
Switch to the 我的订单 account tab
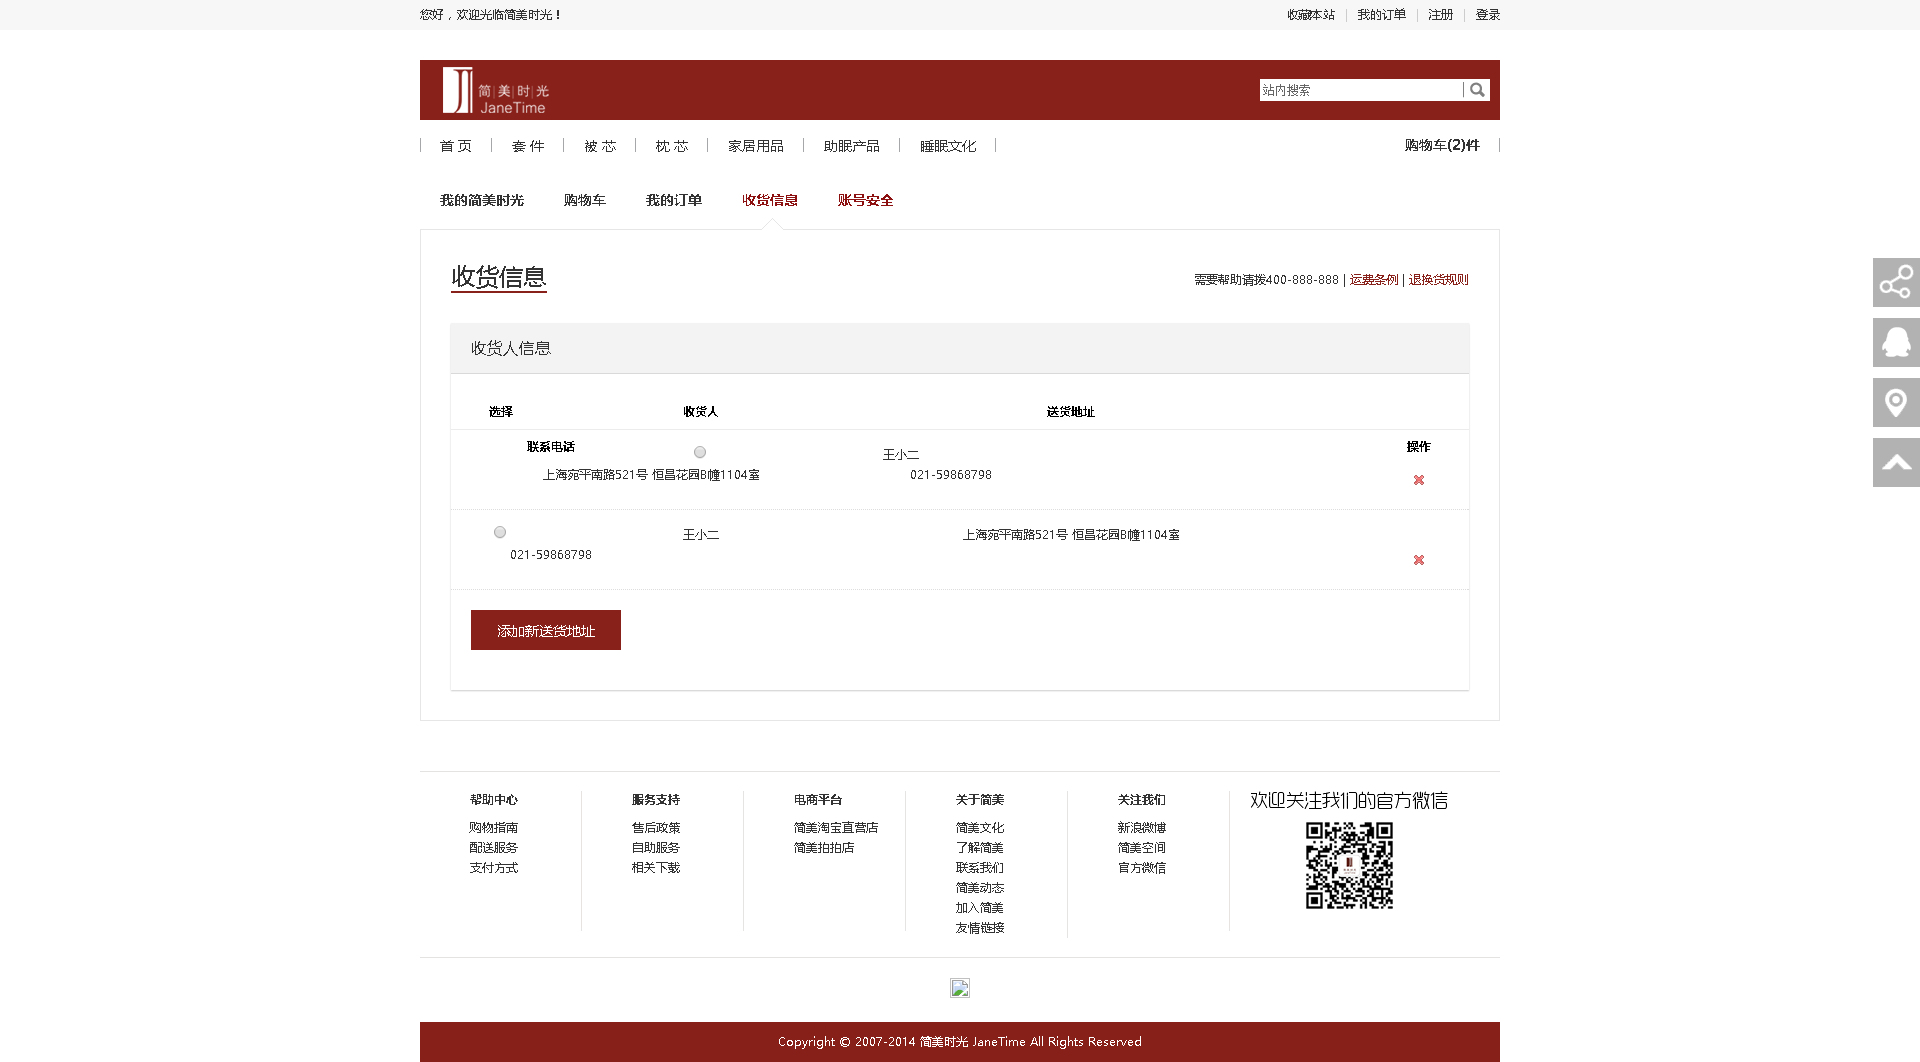click(673, 200)
